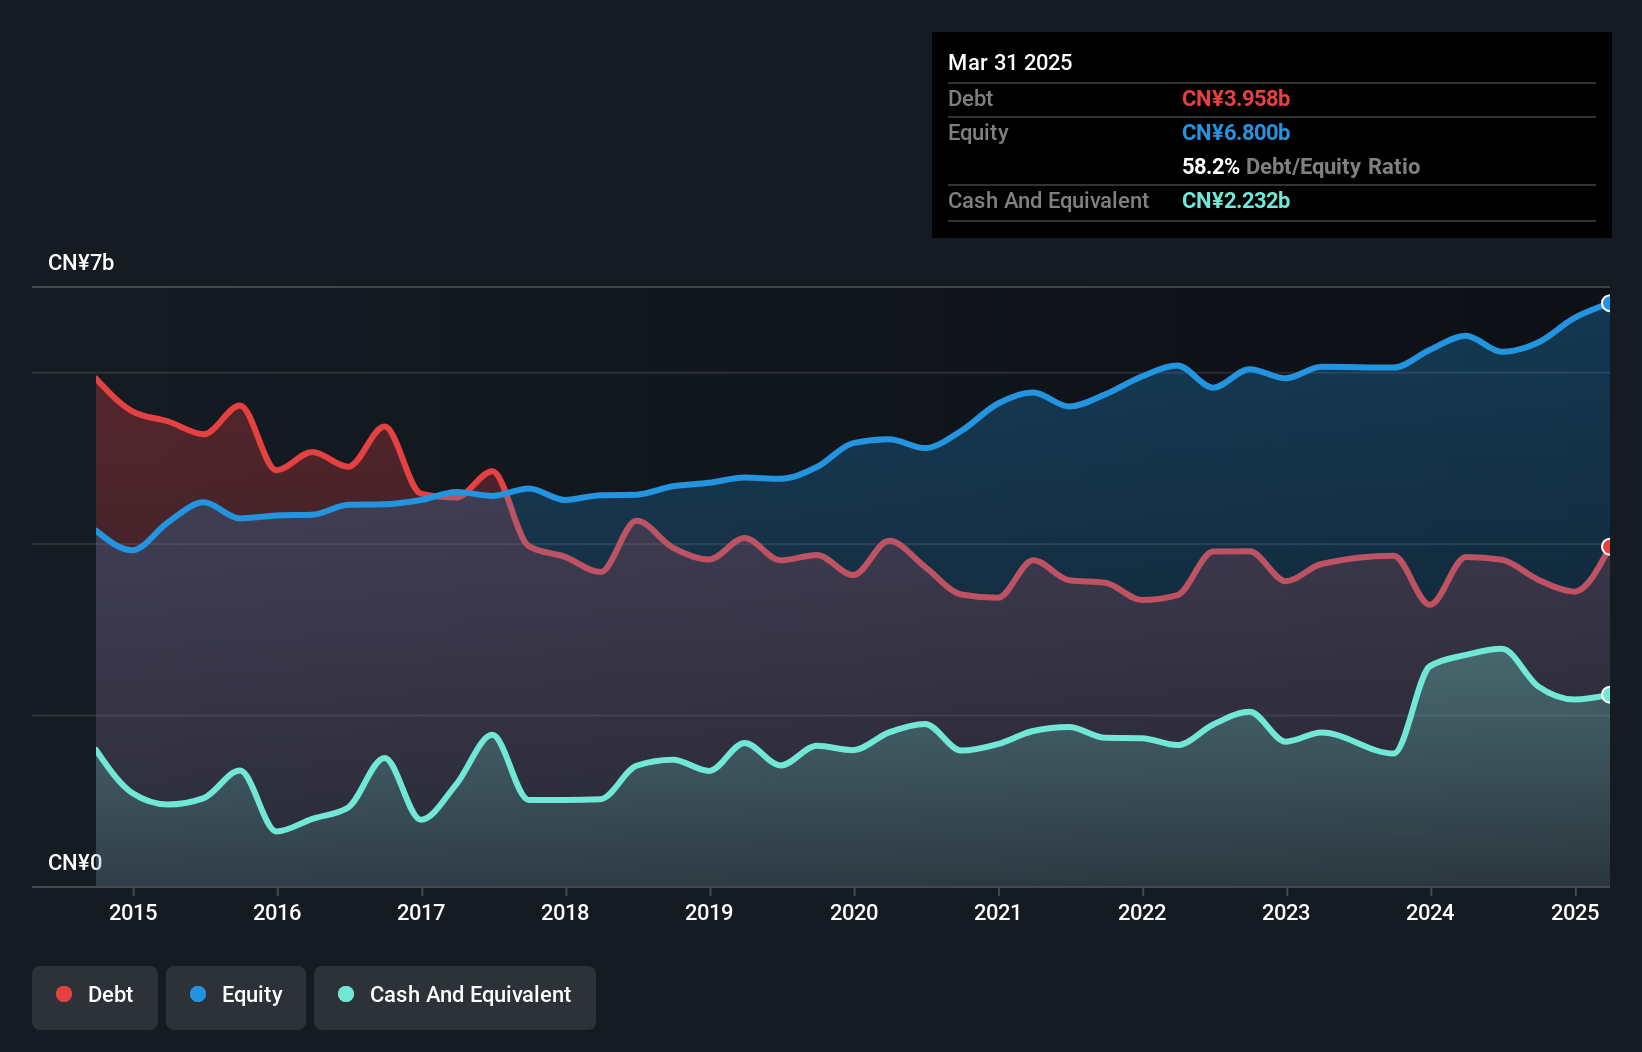Click the CN¥2.232b cash value
Screen dimensions: 1642x1052
coord(1236,200)
